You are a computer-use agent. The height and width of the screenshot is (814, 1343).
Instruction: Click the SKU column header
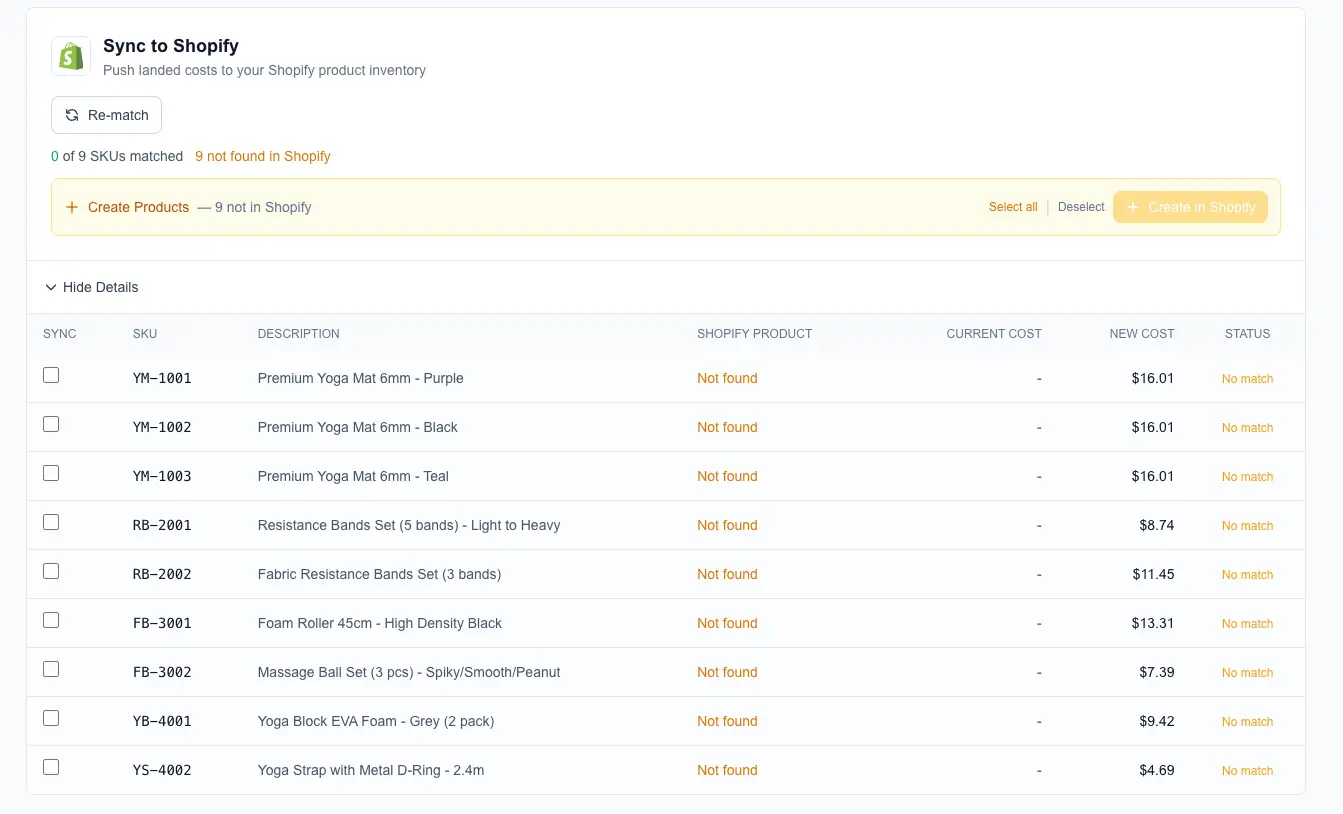click(145, 334)
